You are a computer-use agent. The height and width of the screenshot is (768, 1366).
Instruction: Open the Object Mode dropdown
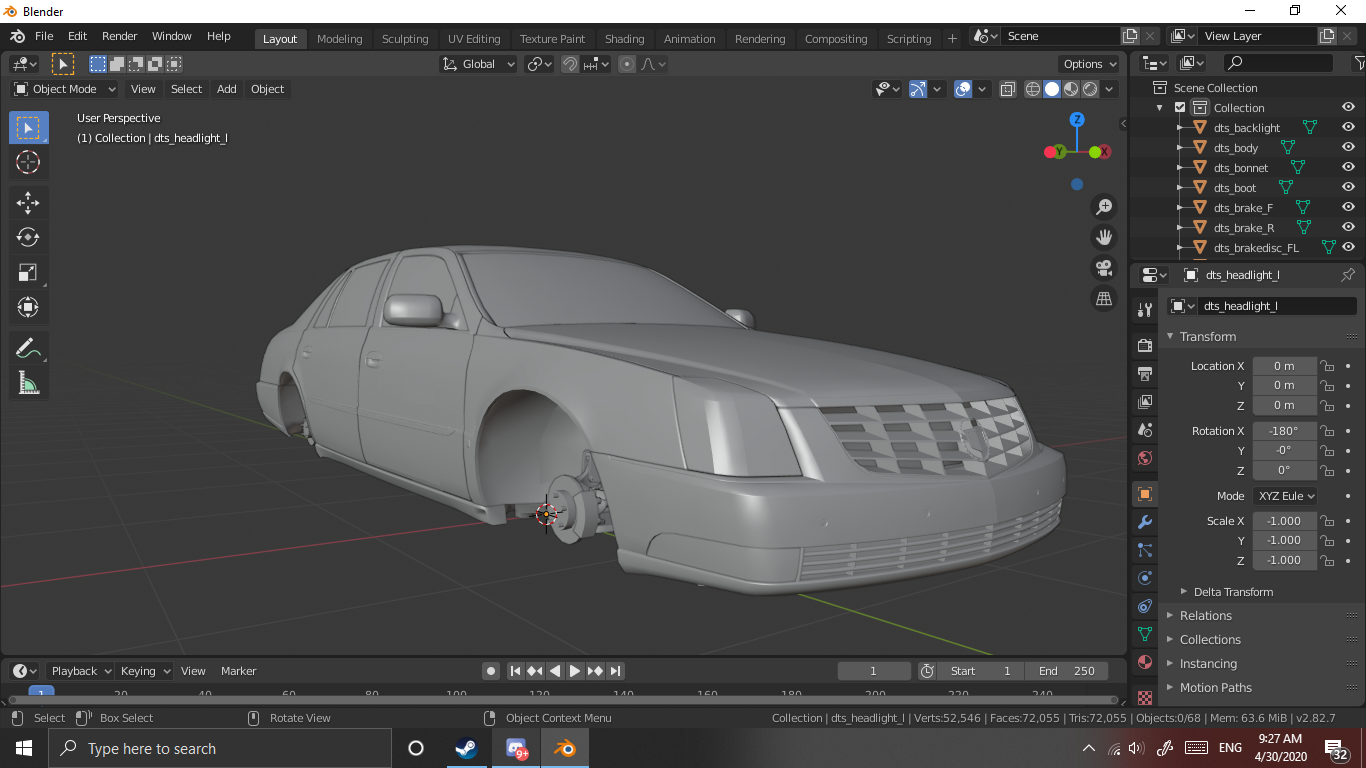[x=64, y=89]
